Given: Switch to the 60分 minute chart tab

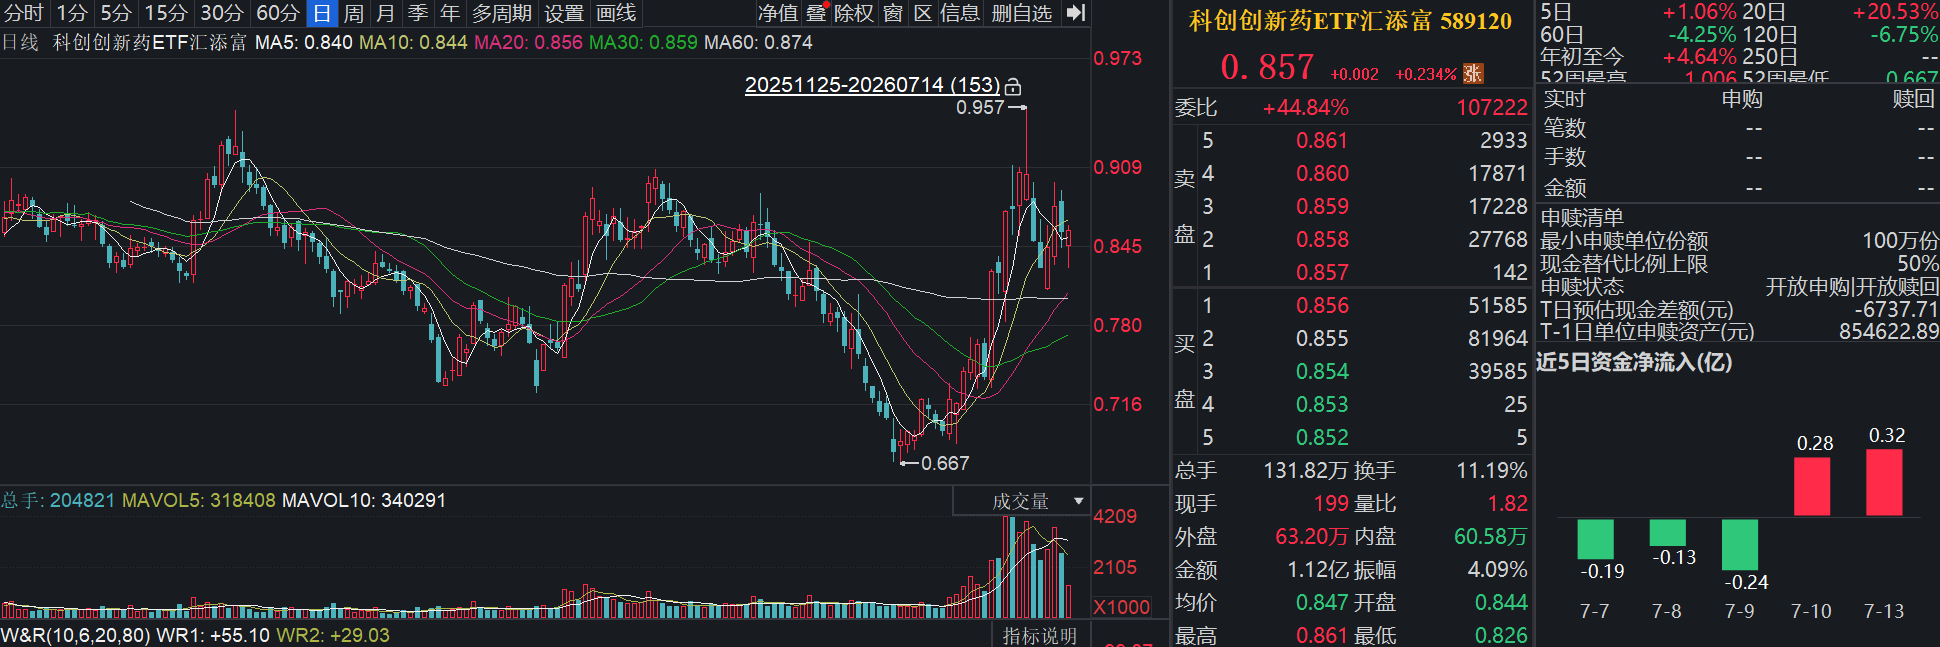Looking at the screenshot, I should (x=278, y=13).
